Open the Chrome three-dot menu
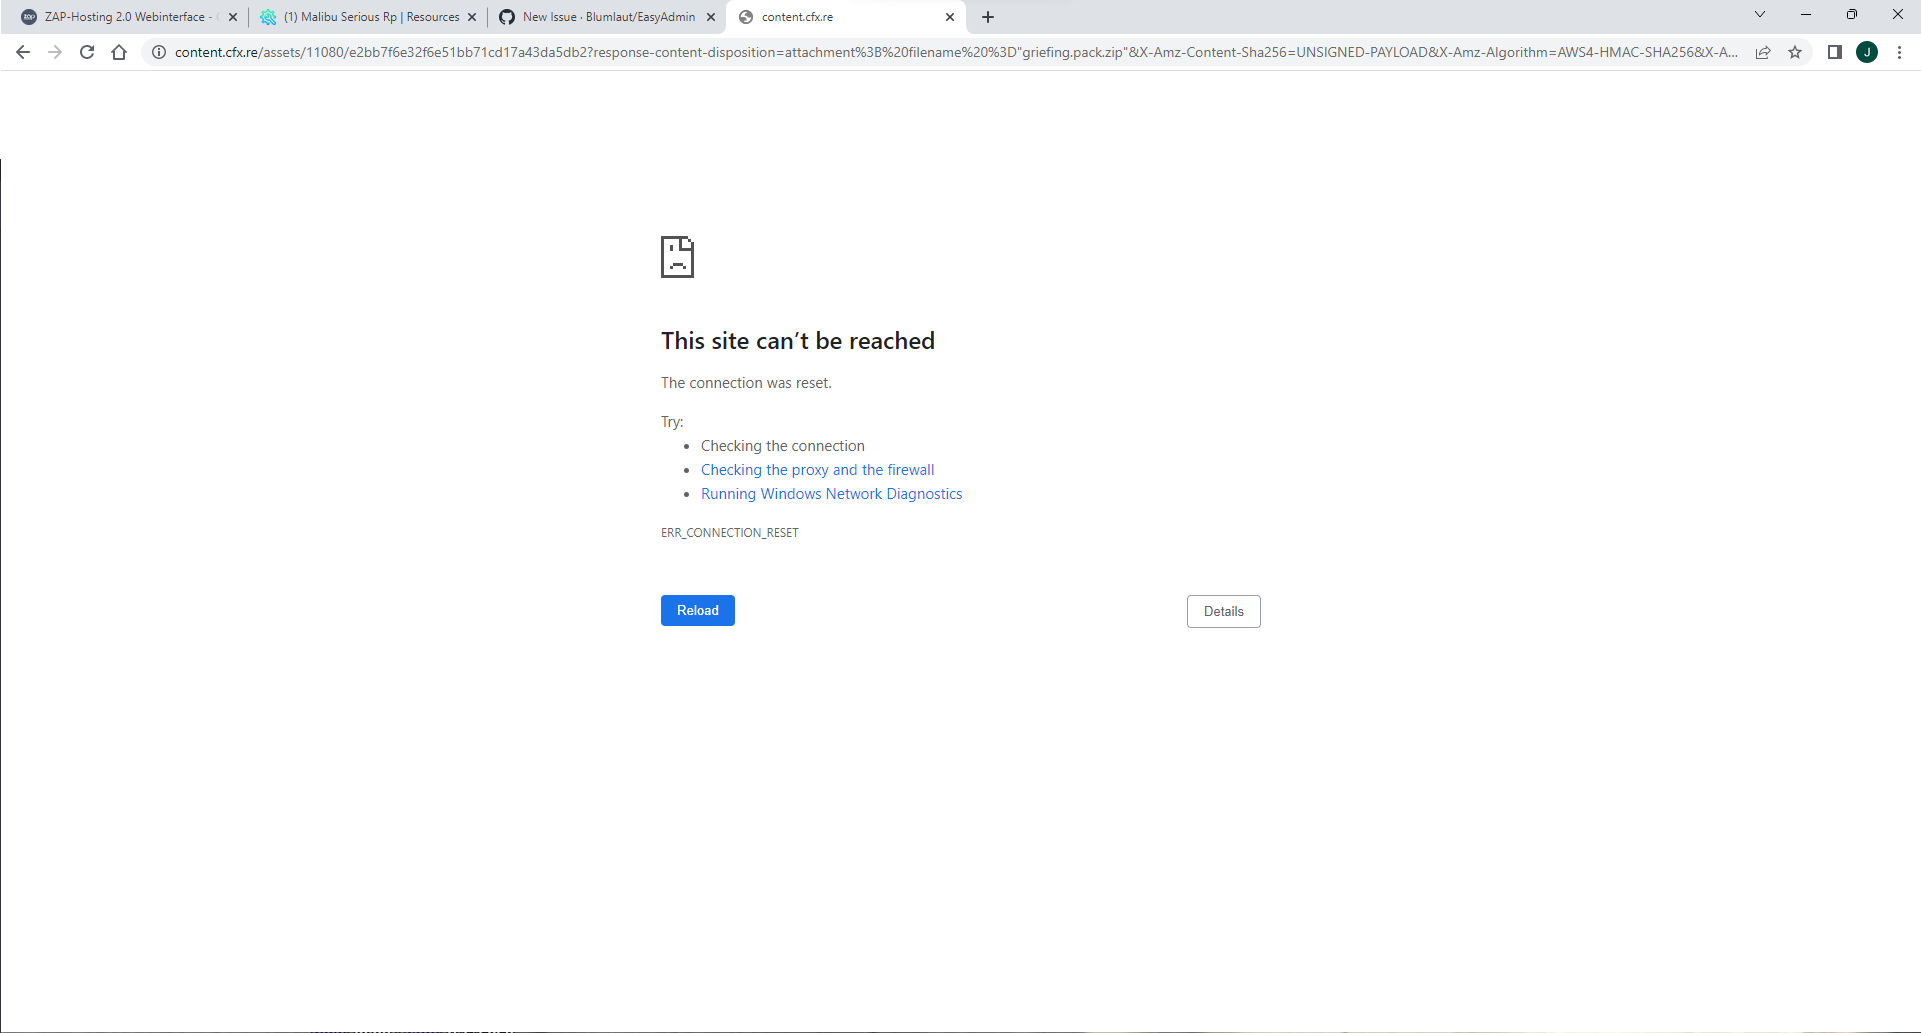Image resolution: width=1921 pixels, height=1033 pixels. point(1900,52)
